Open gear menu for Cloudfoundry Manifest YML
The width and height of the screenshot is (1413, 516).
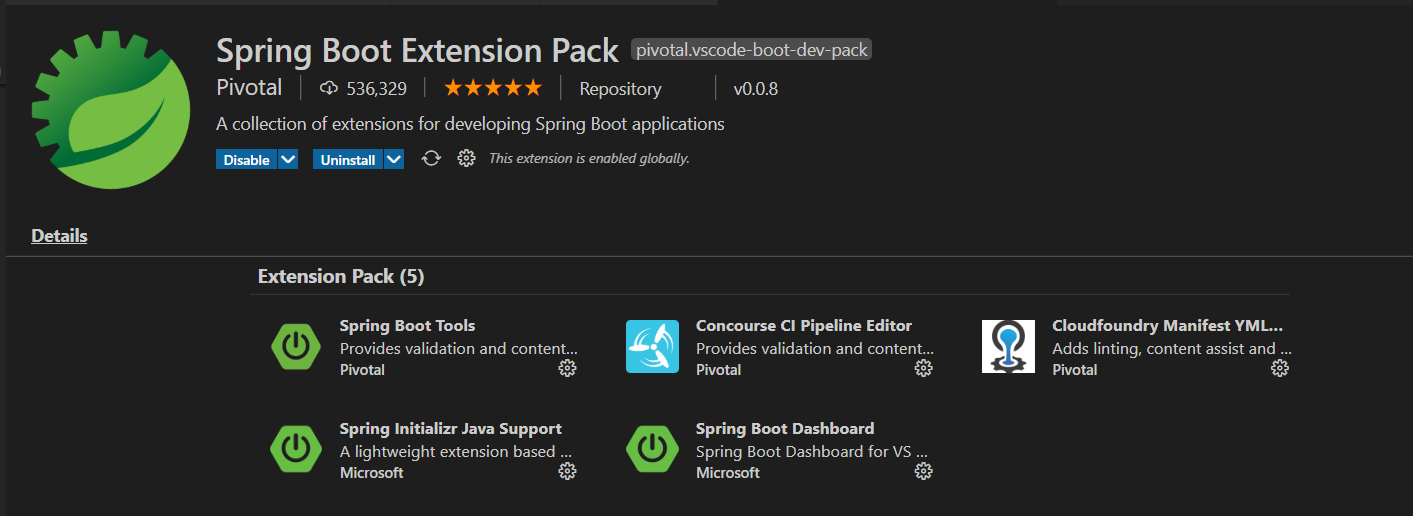coord(1280,369)
